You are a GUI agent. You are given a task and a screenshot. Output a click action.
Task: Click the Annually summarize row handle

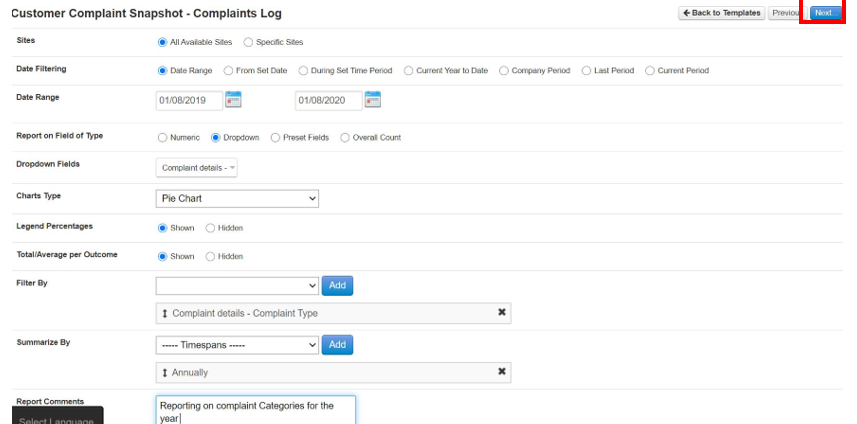tap(165, 373)
